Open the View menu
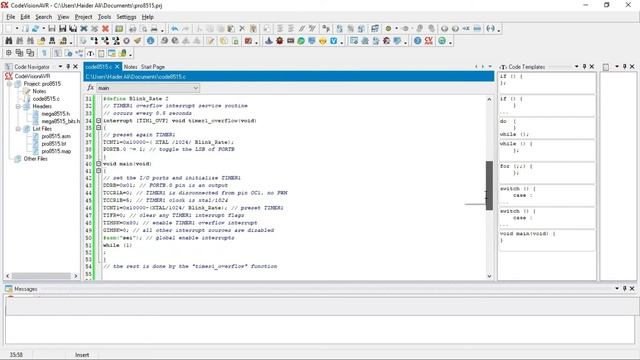640x360 pixels. click(x=63, y=17)
